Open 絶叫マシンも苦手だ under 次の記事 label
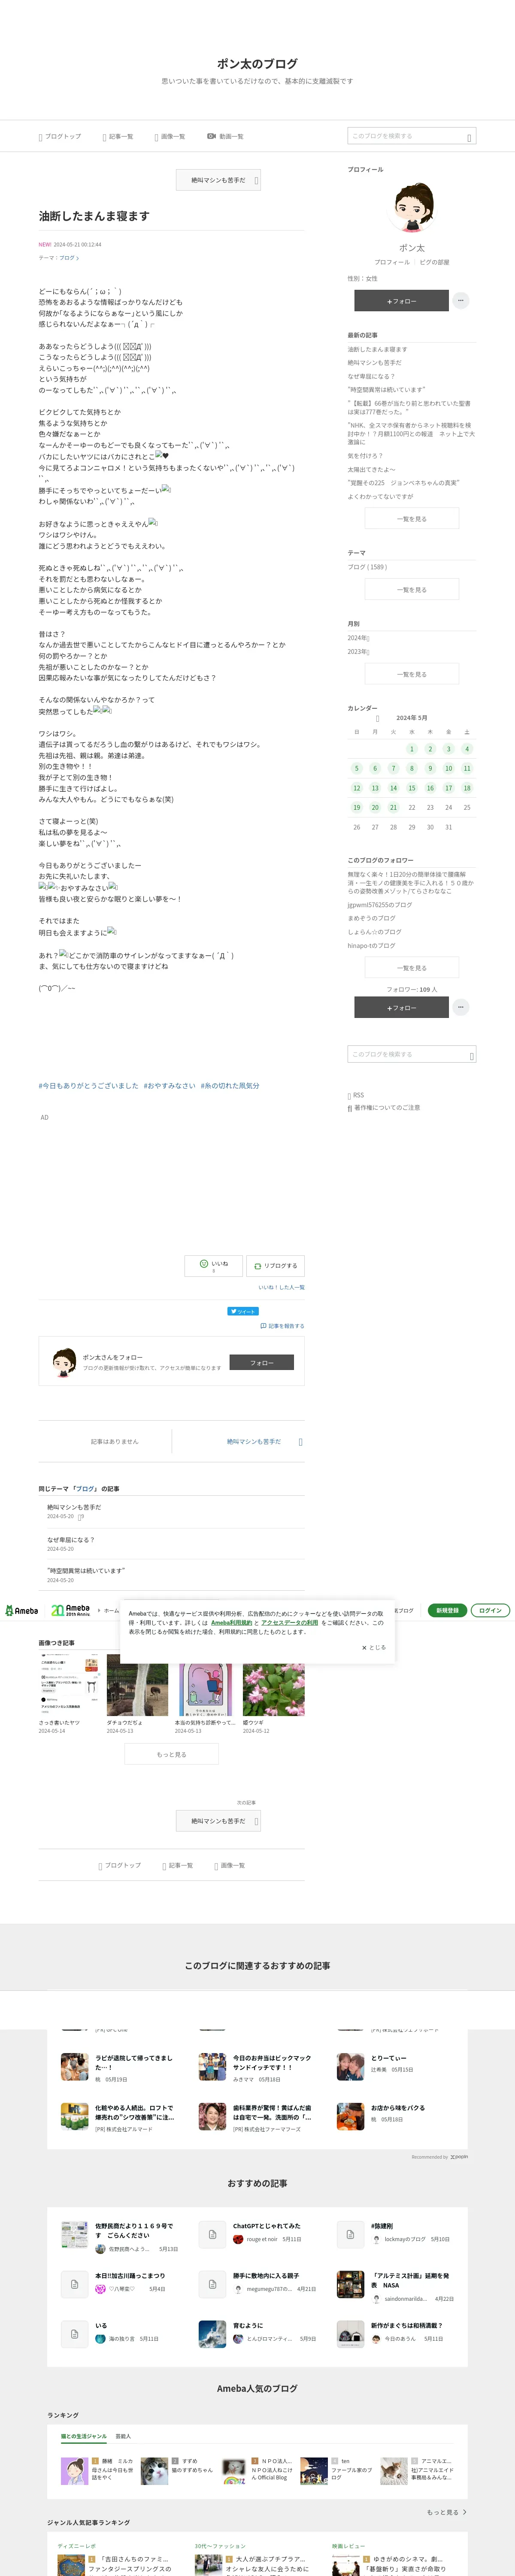 (x=219, y=1821)
